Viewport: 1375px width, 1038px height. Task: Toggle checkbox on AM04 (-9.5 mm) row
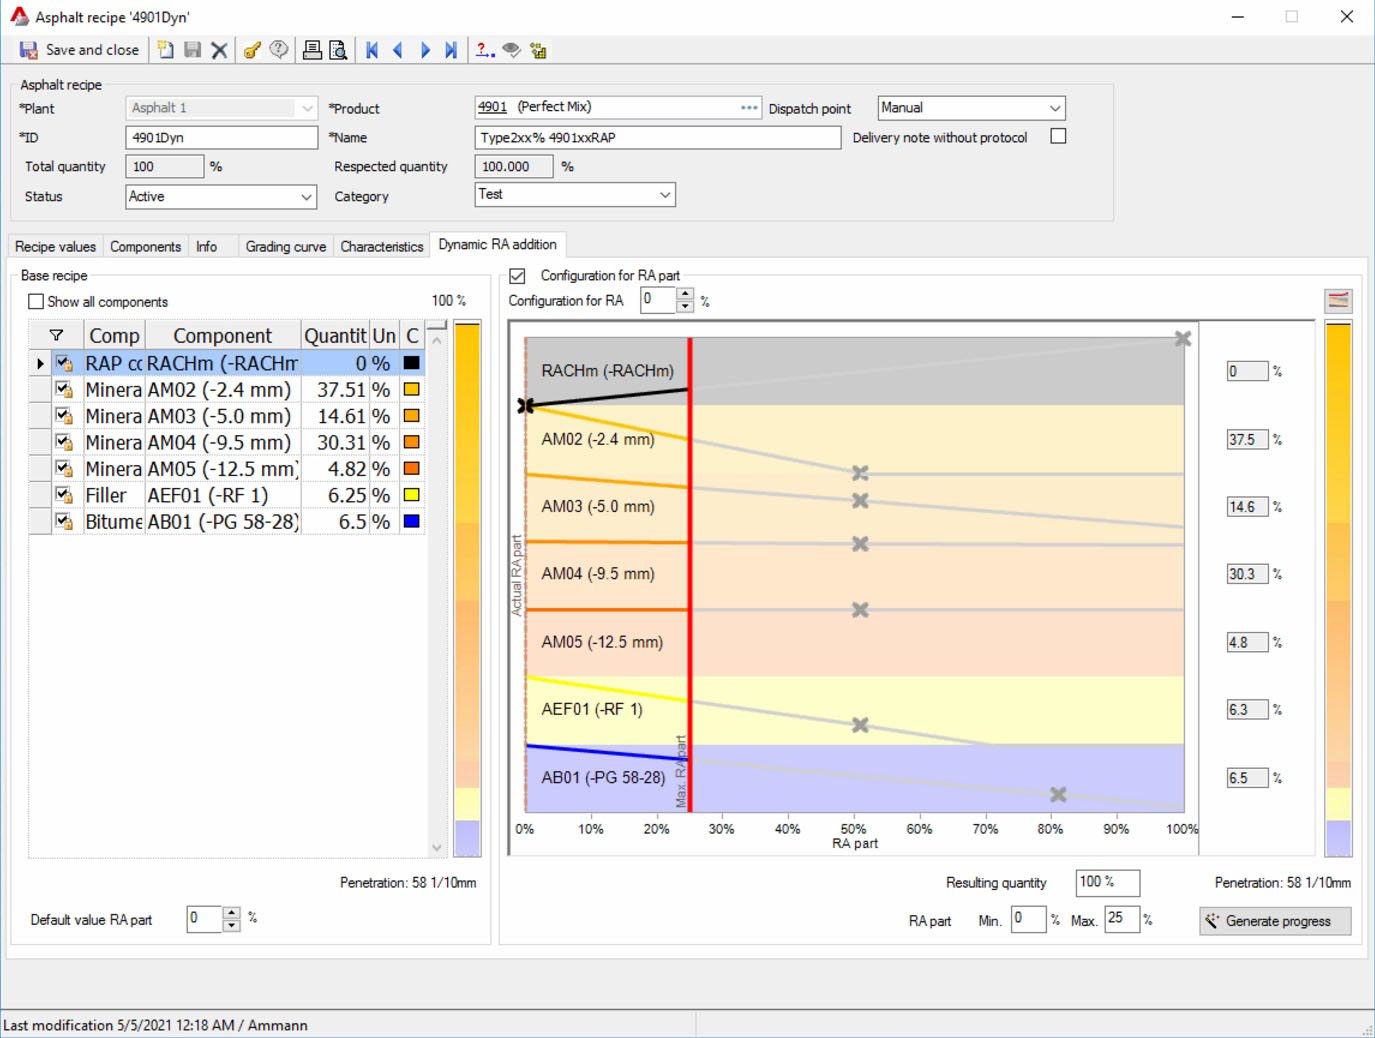(64, 442)
